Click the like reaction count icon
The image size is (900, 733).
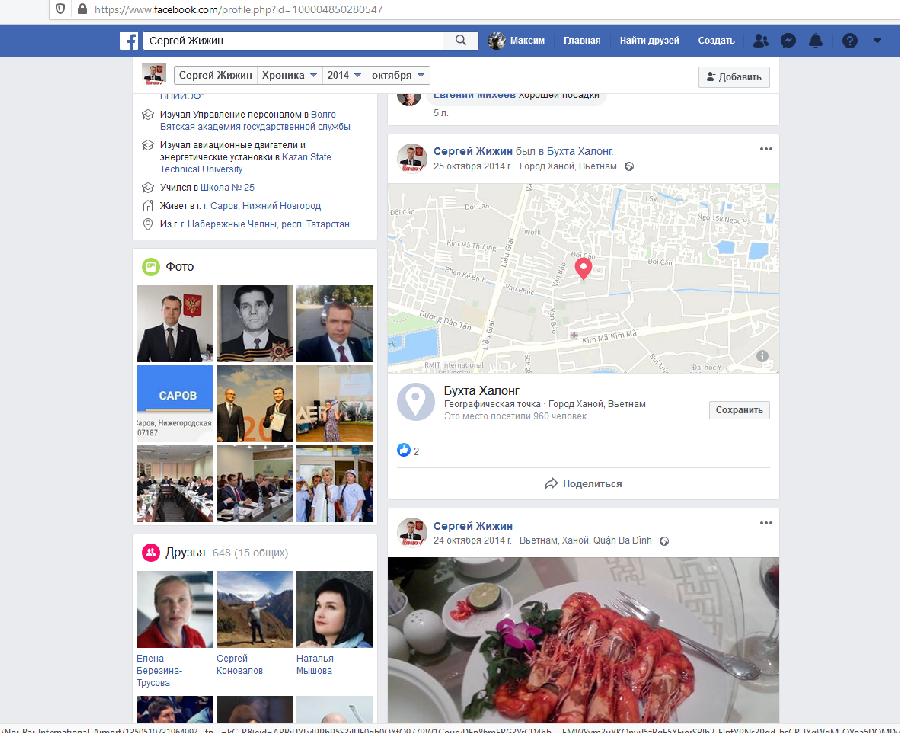[x=404, y=451]
